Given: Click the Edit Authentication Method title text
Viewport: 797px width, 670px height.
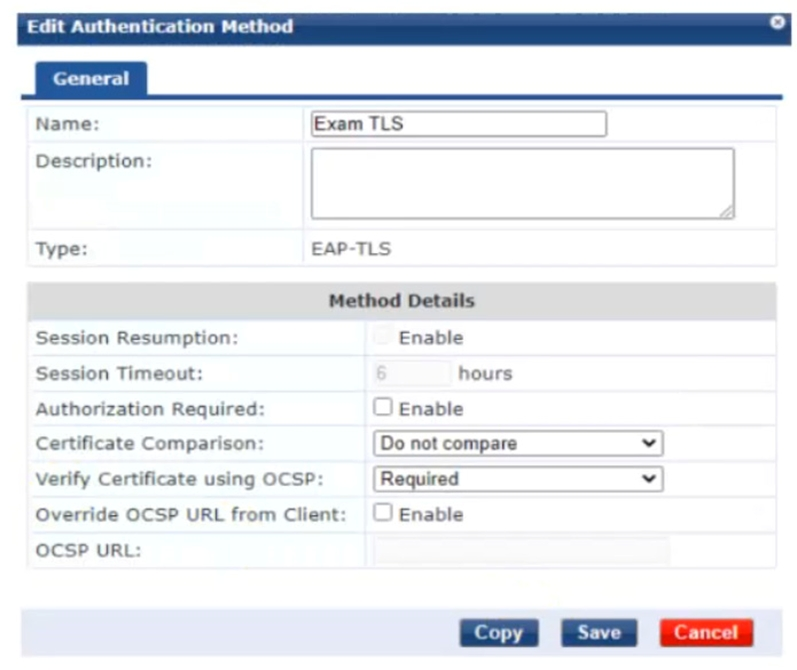Looking at the screenshot, I should coord(160,26).
